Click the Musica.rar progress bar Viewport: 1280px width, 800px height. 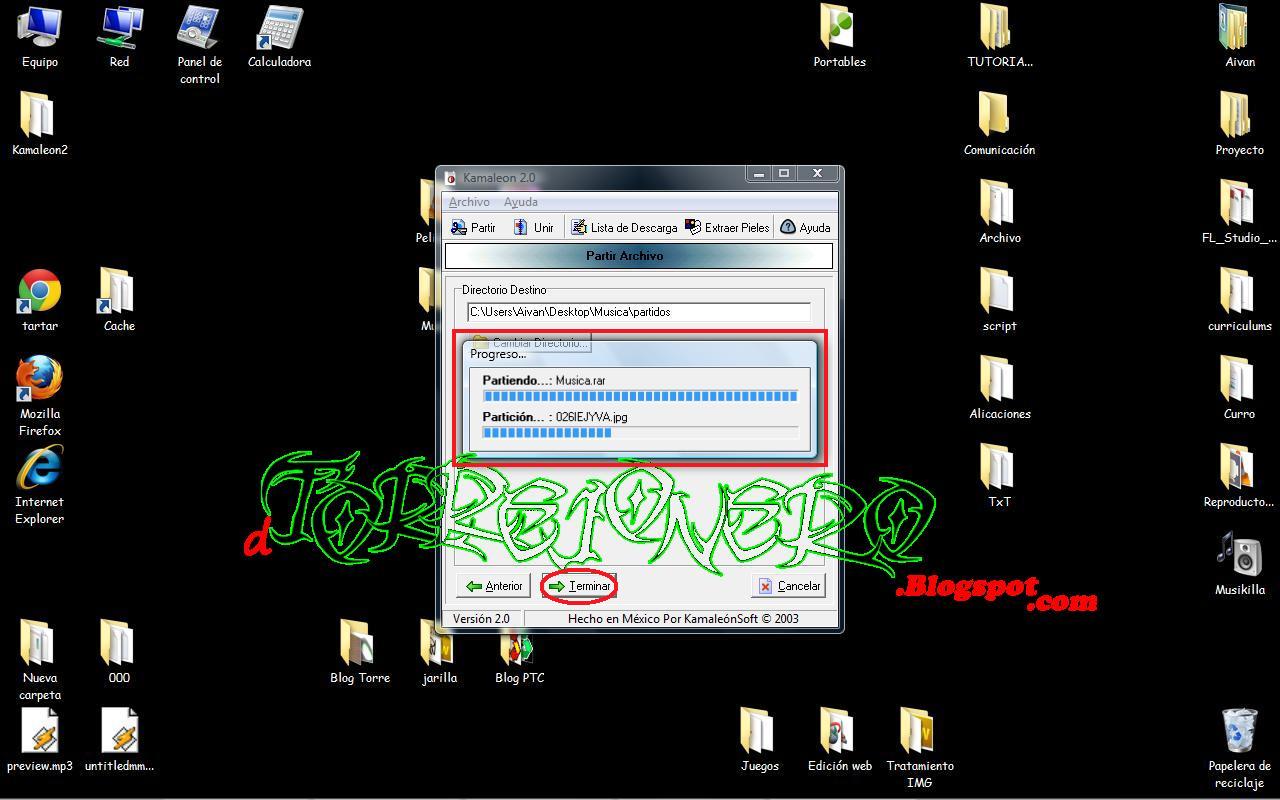[x=640, y=396]
